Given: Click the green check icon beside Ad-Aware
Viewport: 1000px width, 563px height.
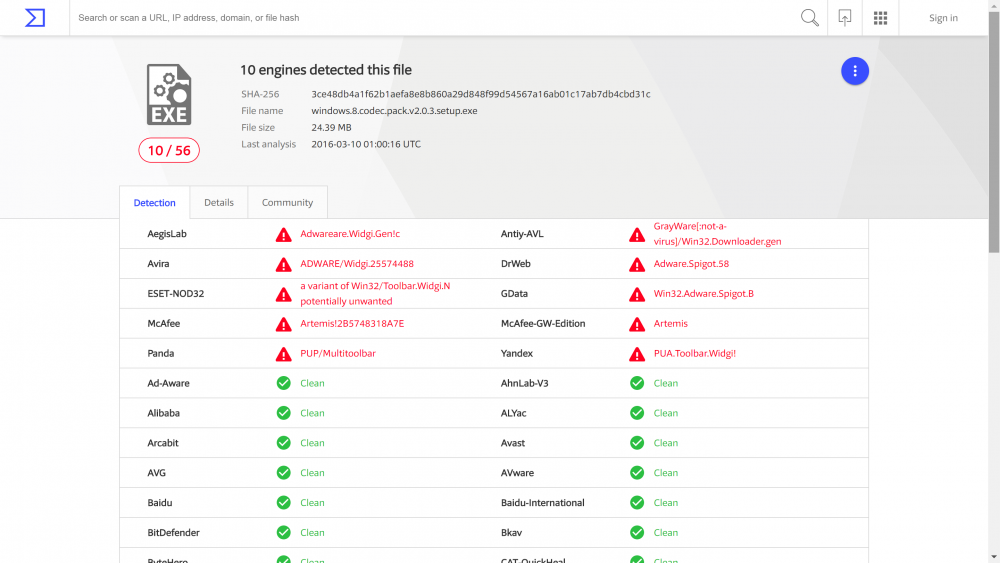Looking at the screenshot, I should point(284,383).
